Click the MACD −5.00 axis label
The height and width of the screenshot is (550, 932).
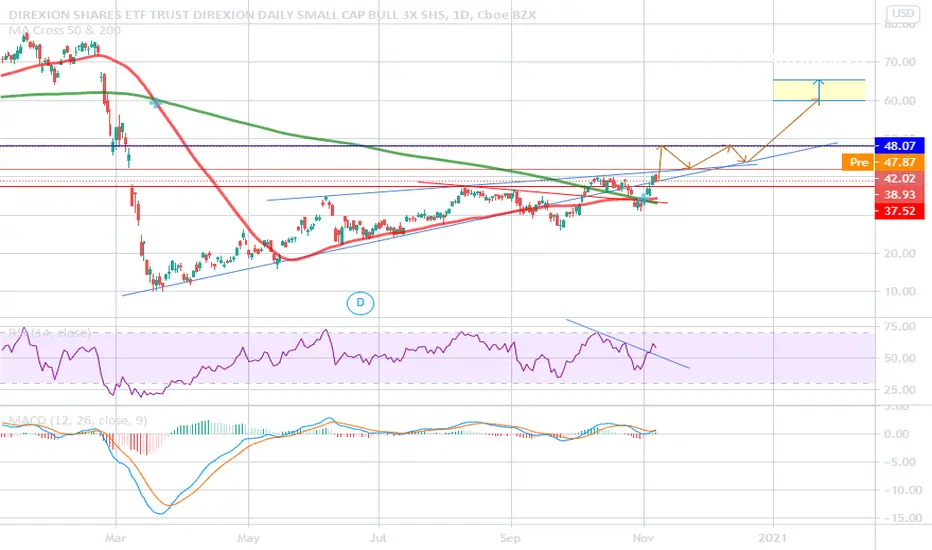pyautogui.click(x=899, y=462)
